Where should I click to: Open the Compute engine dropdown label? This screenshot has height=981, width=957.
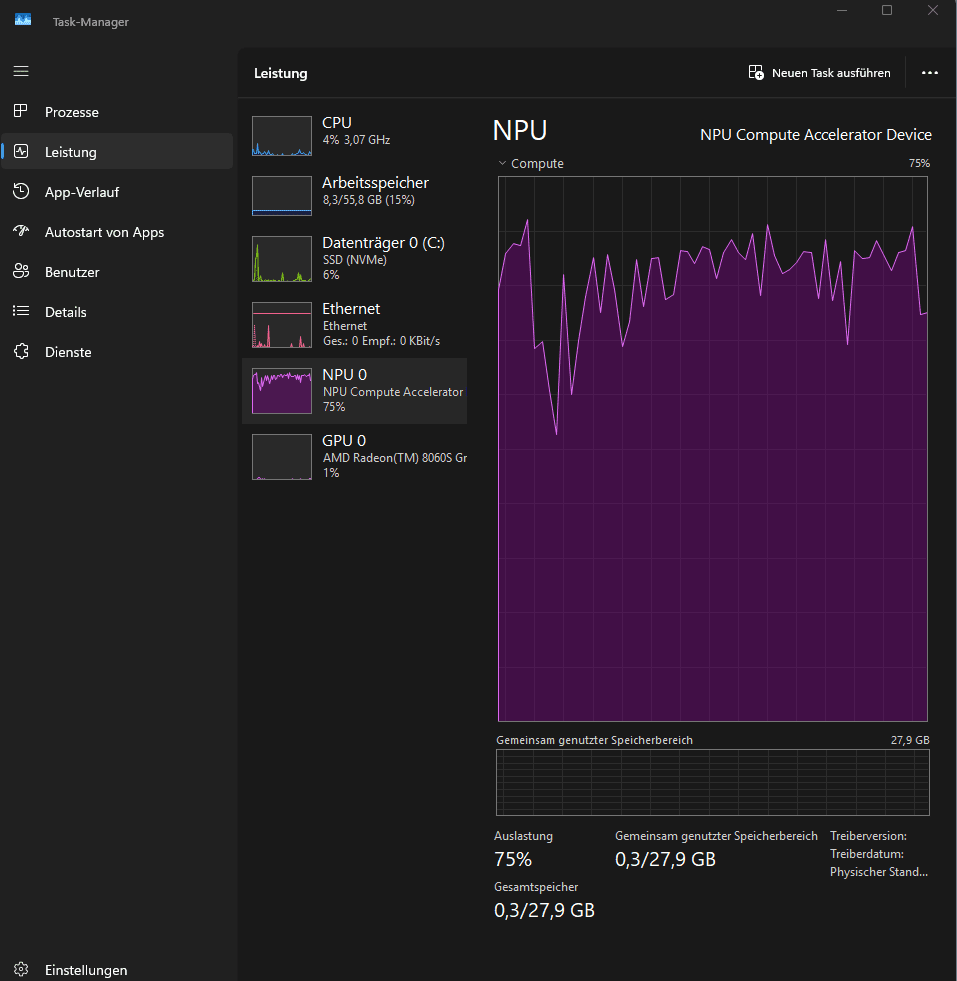point(537,163)
